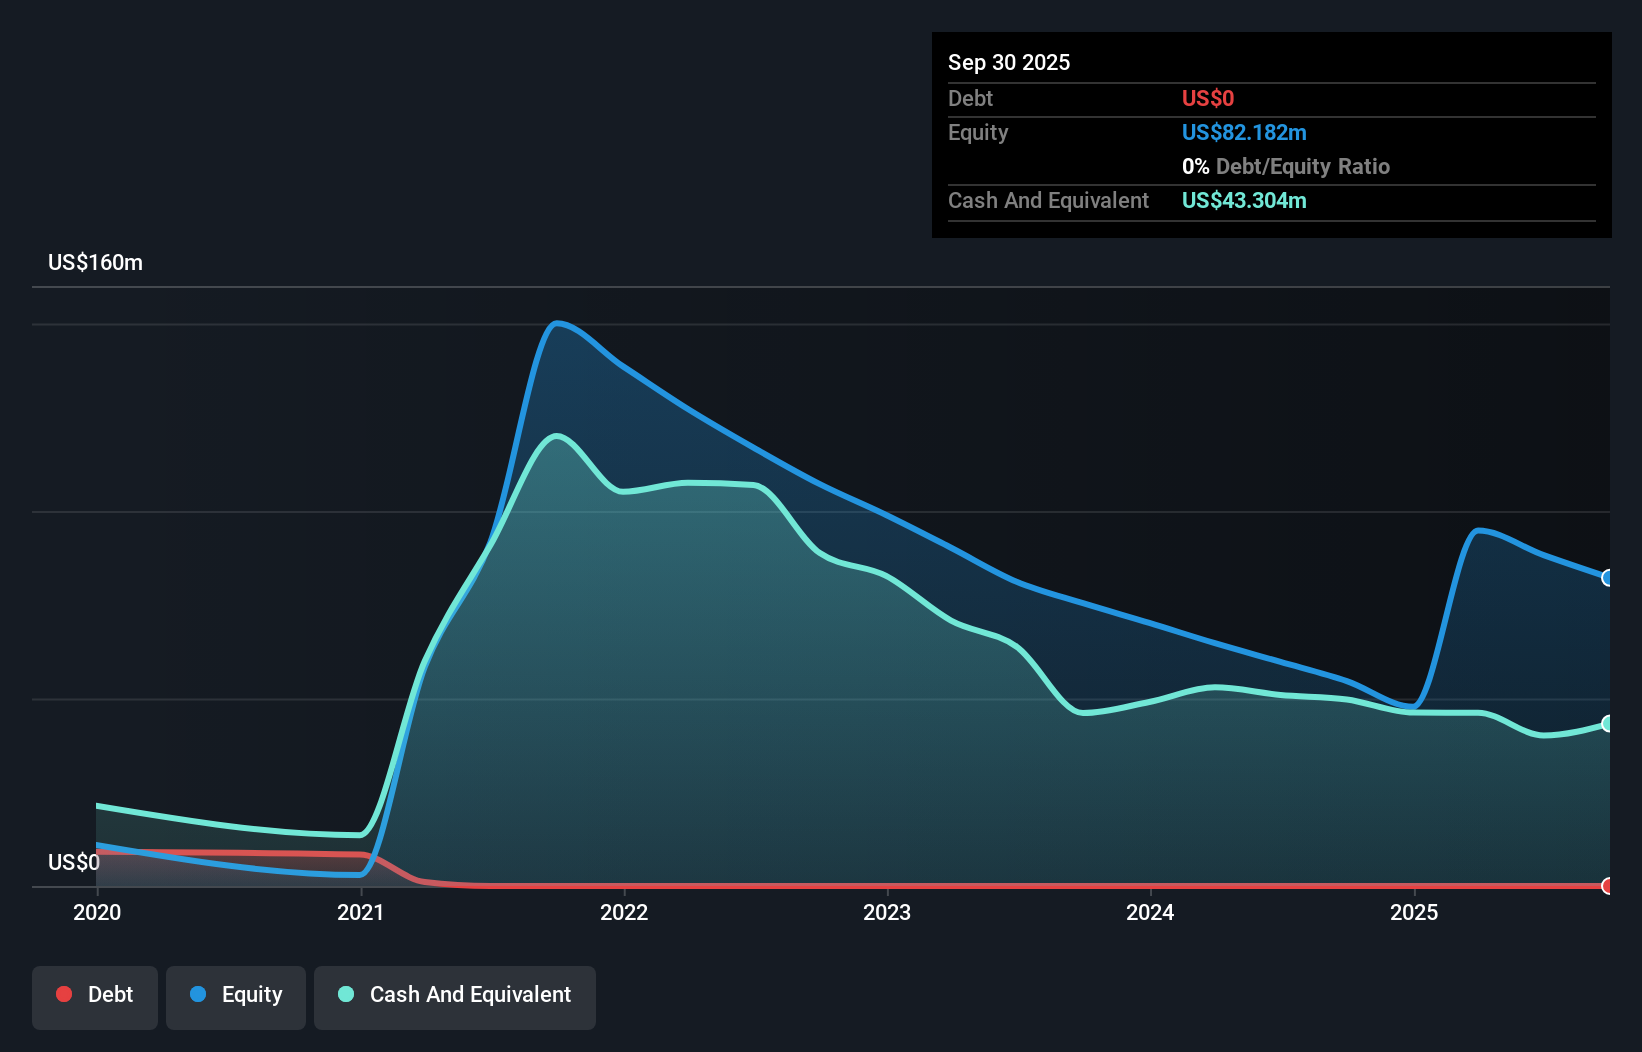This screenshot has height=1052, width=1642.
Task: Click the Sep 30 2025 tooltip date
Action: pyautogui.click(x=1009, y=62)
